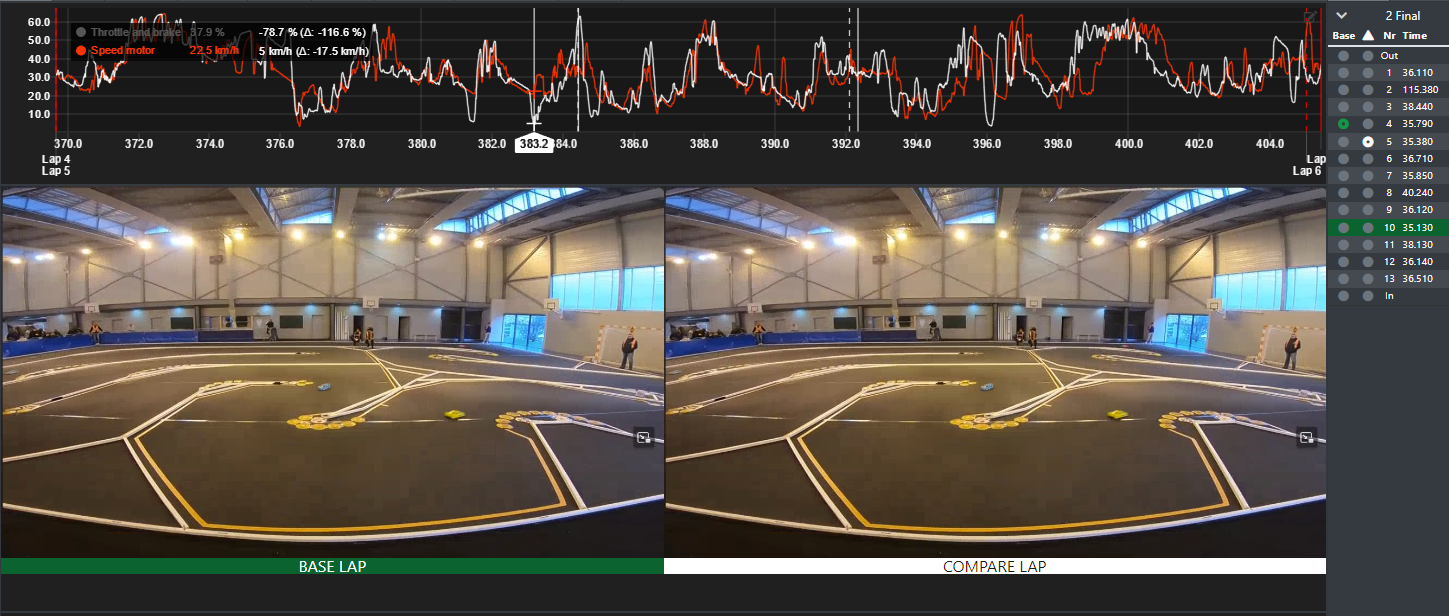This screenshot has height=616, width=1449.
Task: Collapse the 2 Final session chevron
Action: pos(1342,15)
